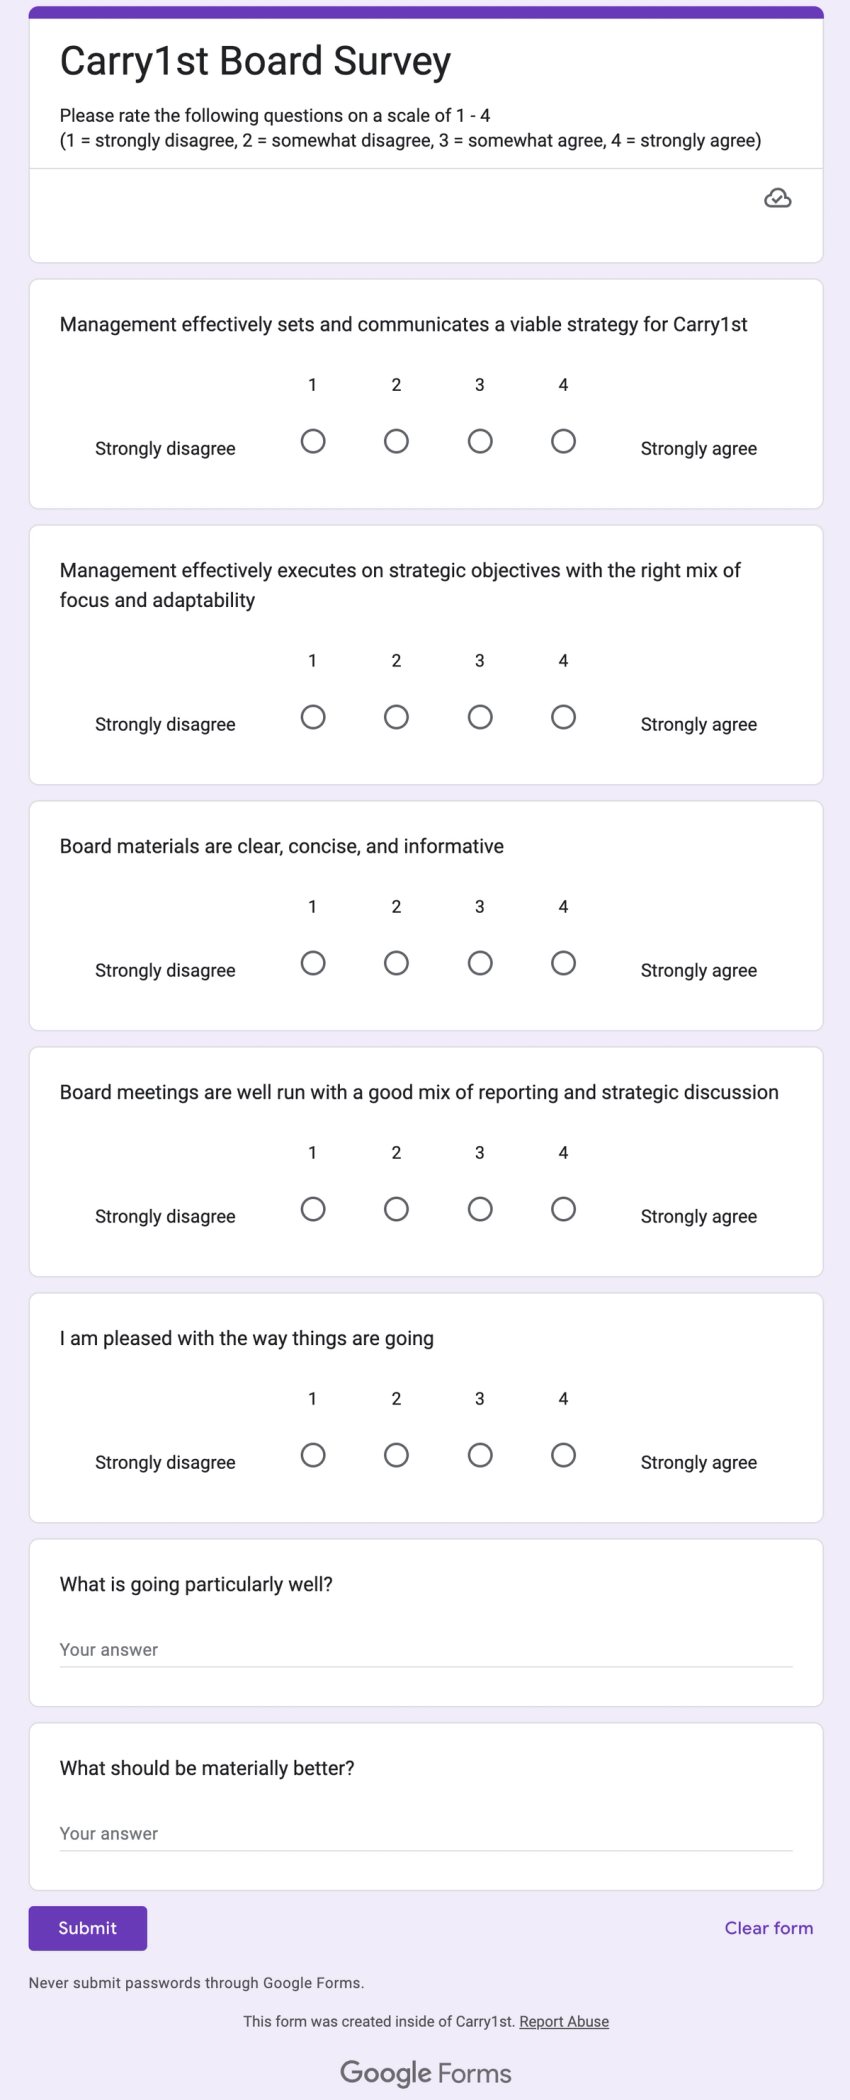Choose rating 1 for executing strategic objectives

click(313, 716)
